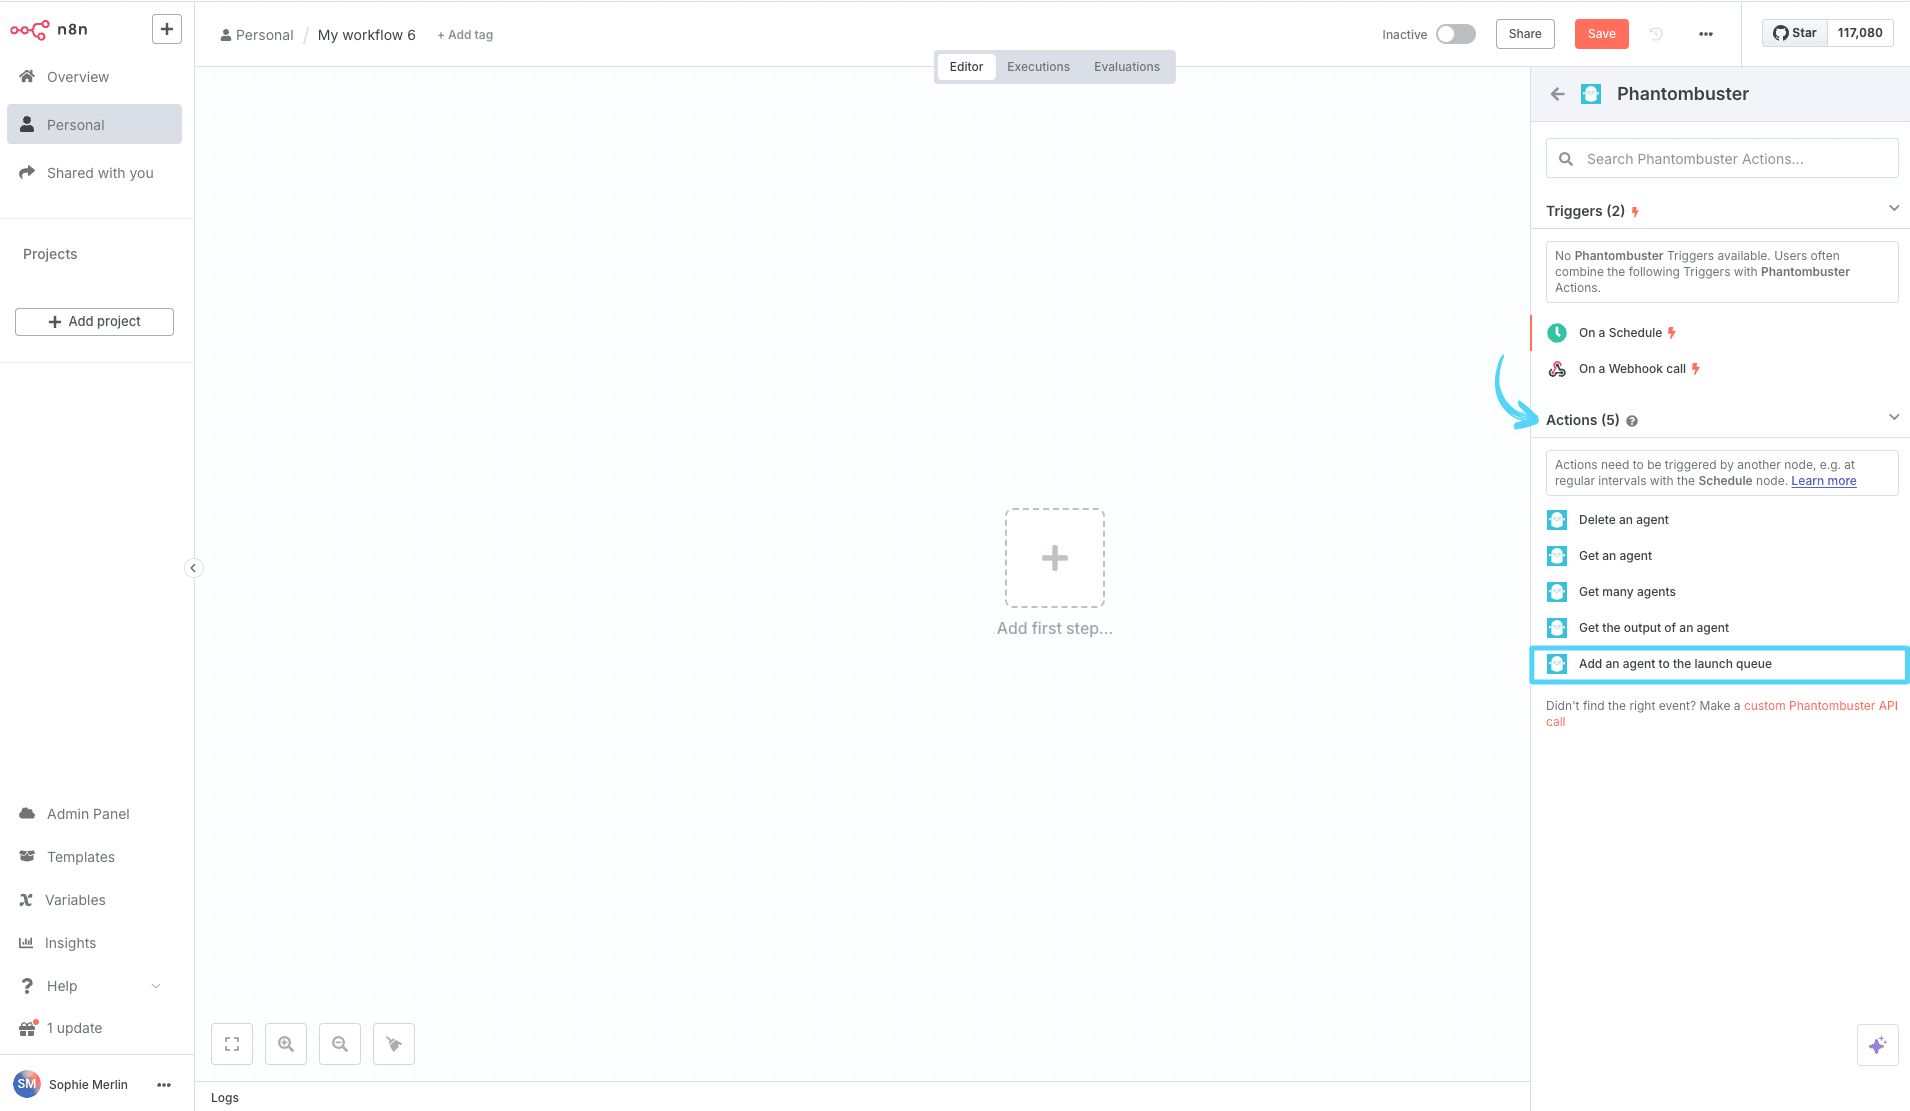Focus the Search Phantombuster Actions field
The image size is (1910, 1111).
(1722, 159)
